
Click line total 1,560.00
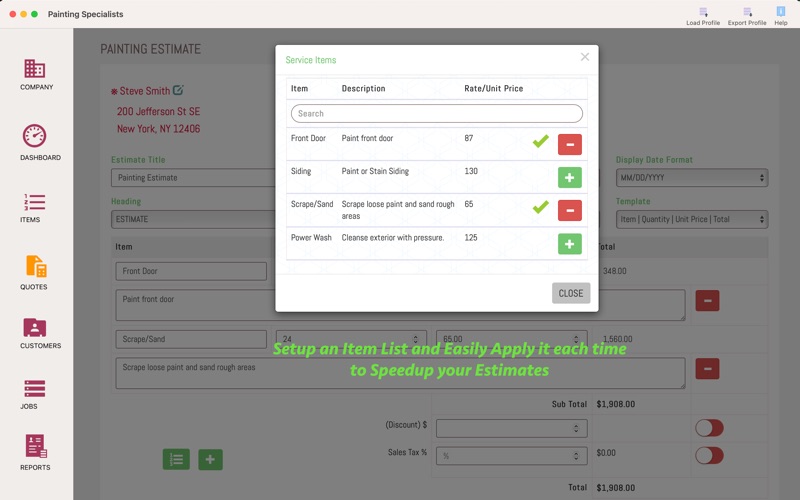pyautogui.click(x=617, y=339)
